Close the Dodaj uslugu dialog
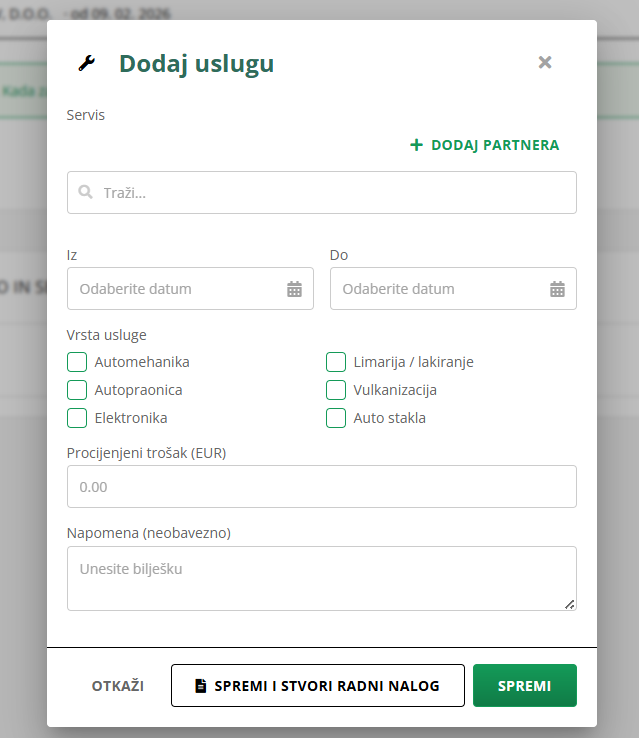 click(x=545, y=62)
